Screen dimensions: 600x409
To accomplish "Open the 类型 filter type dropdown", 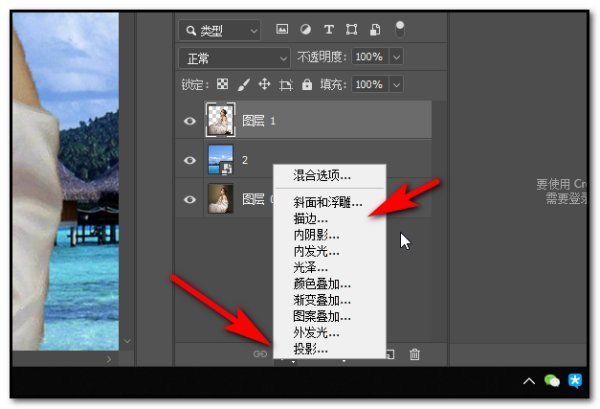I will pyautogui.click(x=219, y=29).
